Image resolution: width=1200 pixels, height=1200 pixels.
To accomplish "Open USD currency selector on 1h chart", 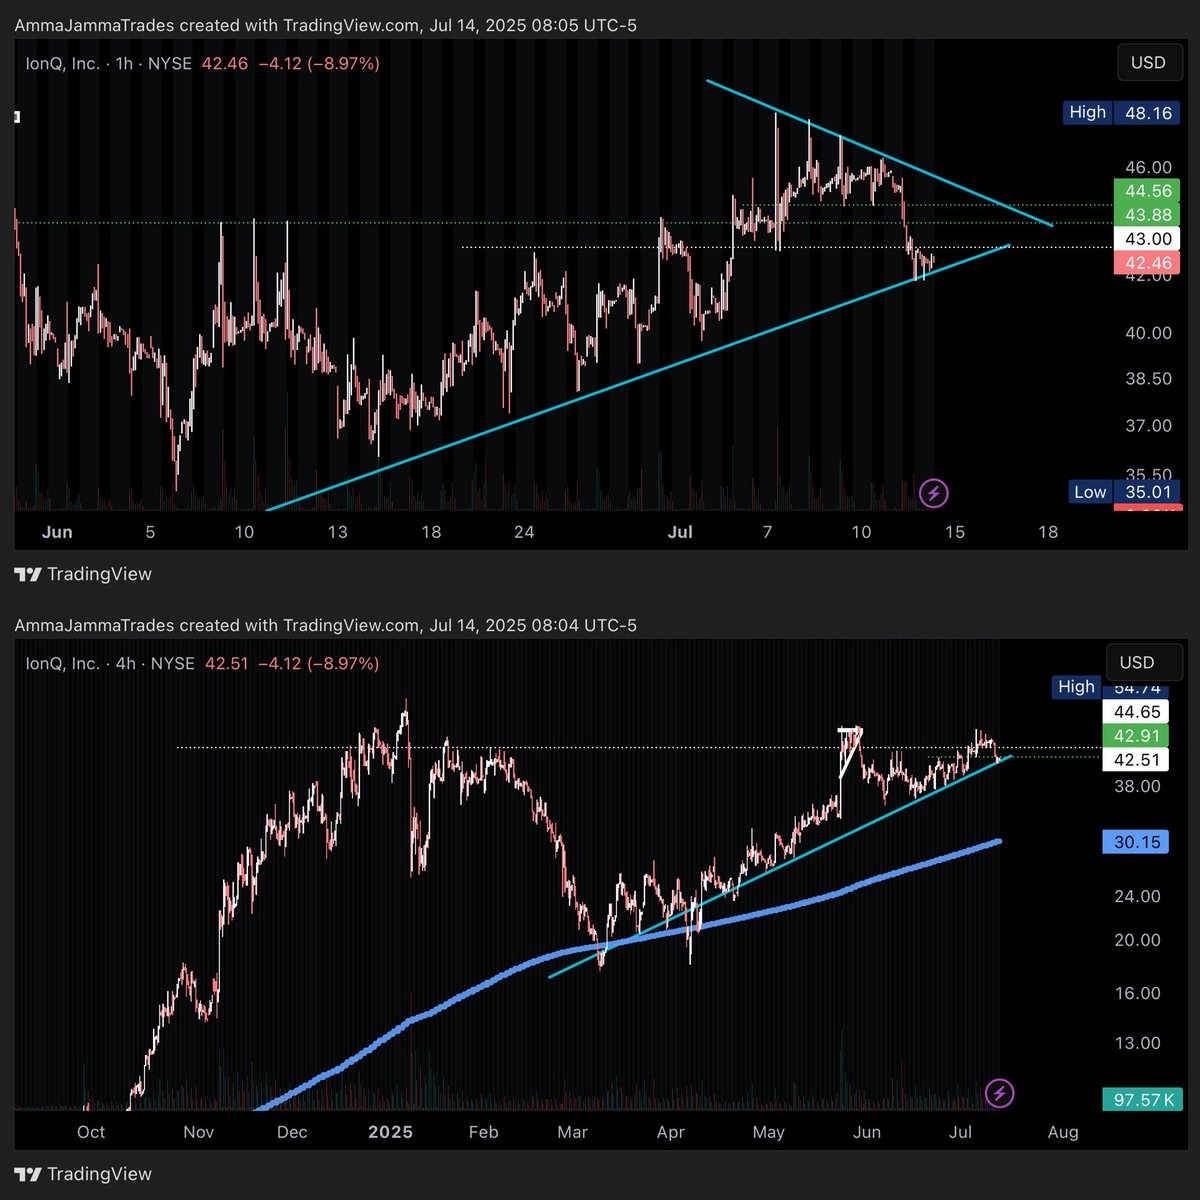I will point(1148,62).
